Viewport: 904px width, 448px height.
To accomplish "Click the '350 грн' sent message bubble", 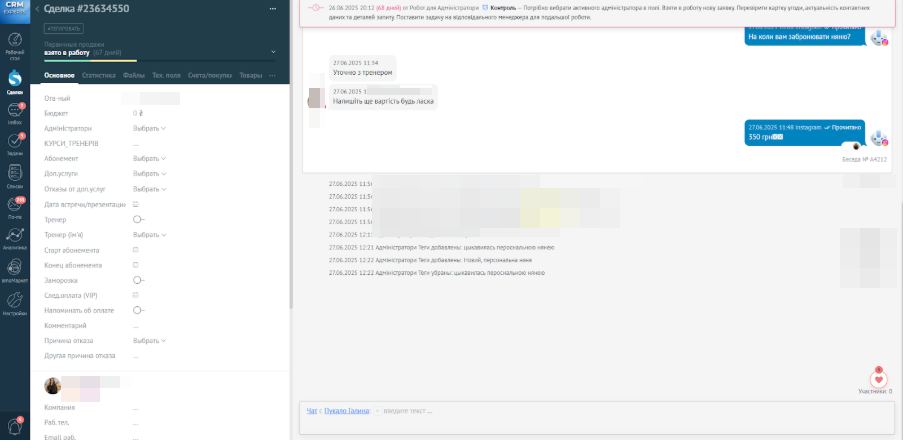I will 805,133.
